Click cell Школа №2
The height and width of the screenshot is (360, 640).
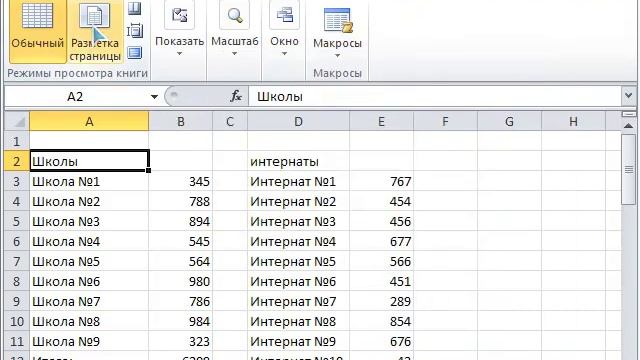tap(89, 201)
